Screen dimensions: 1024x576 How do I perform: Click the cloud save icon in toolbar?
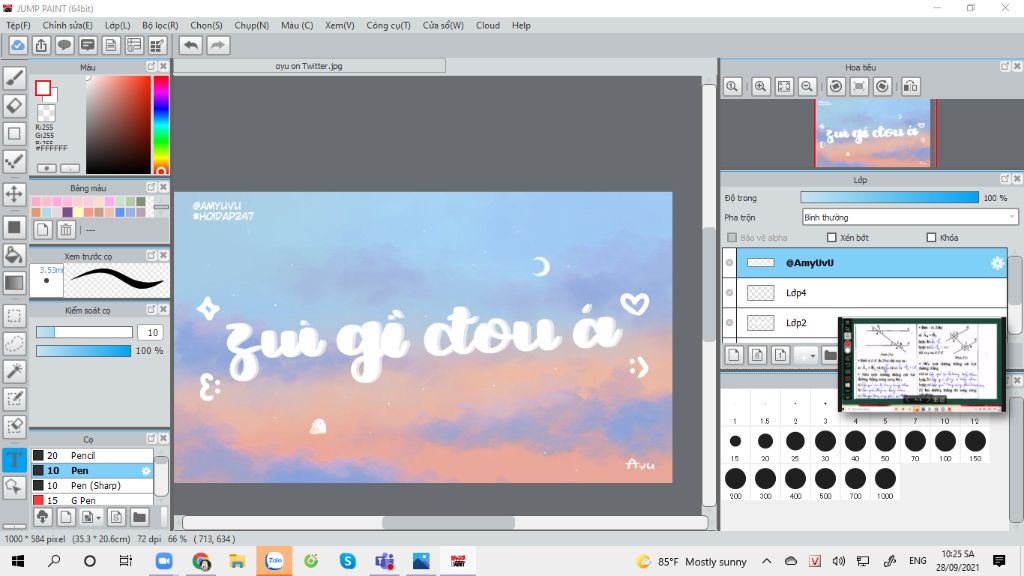point(18,45)
